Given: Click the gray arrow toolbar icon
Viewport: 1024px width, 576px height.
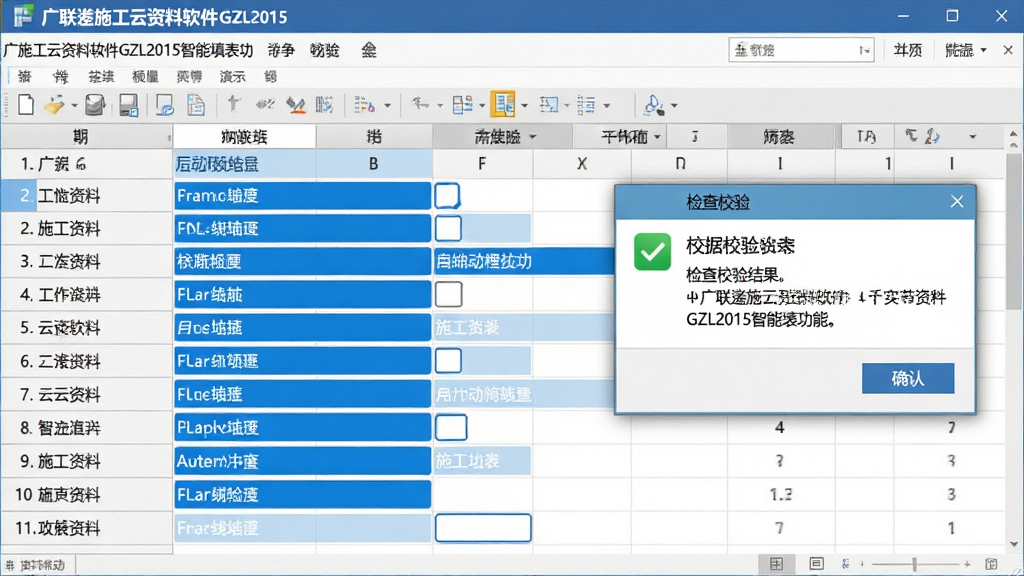Looking at the screenshot, I should (x=420, y=104).
